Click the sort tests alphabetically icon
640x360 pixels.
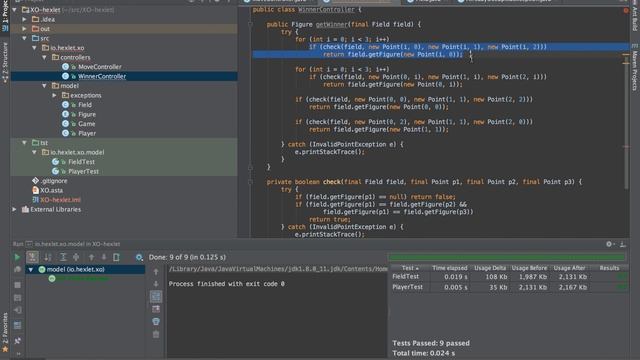point(48,257)
